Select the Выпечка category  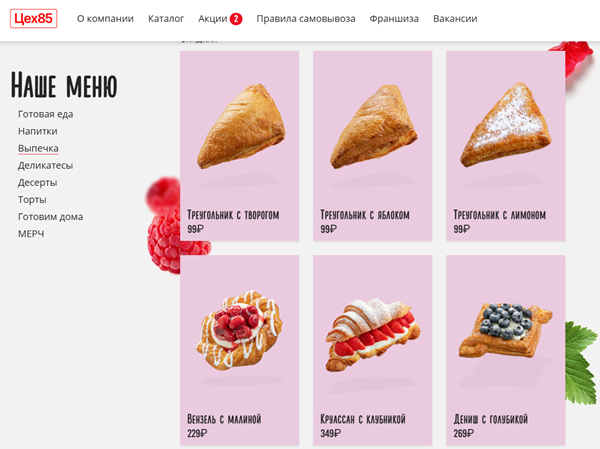coord(38,148)
